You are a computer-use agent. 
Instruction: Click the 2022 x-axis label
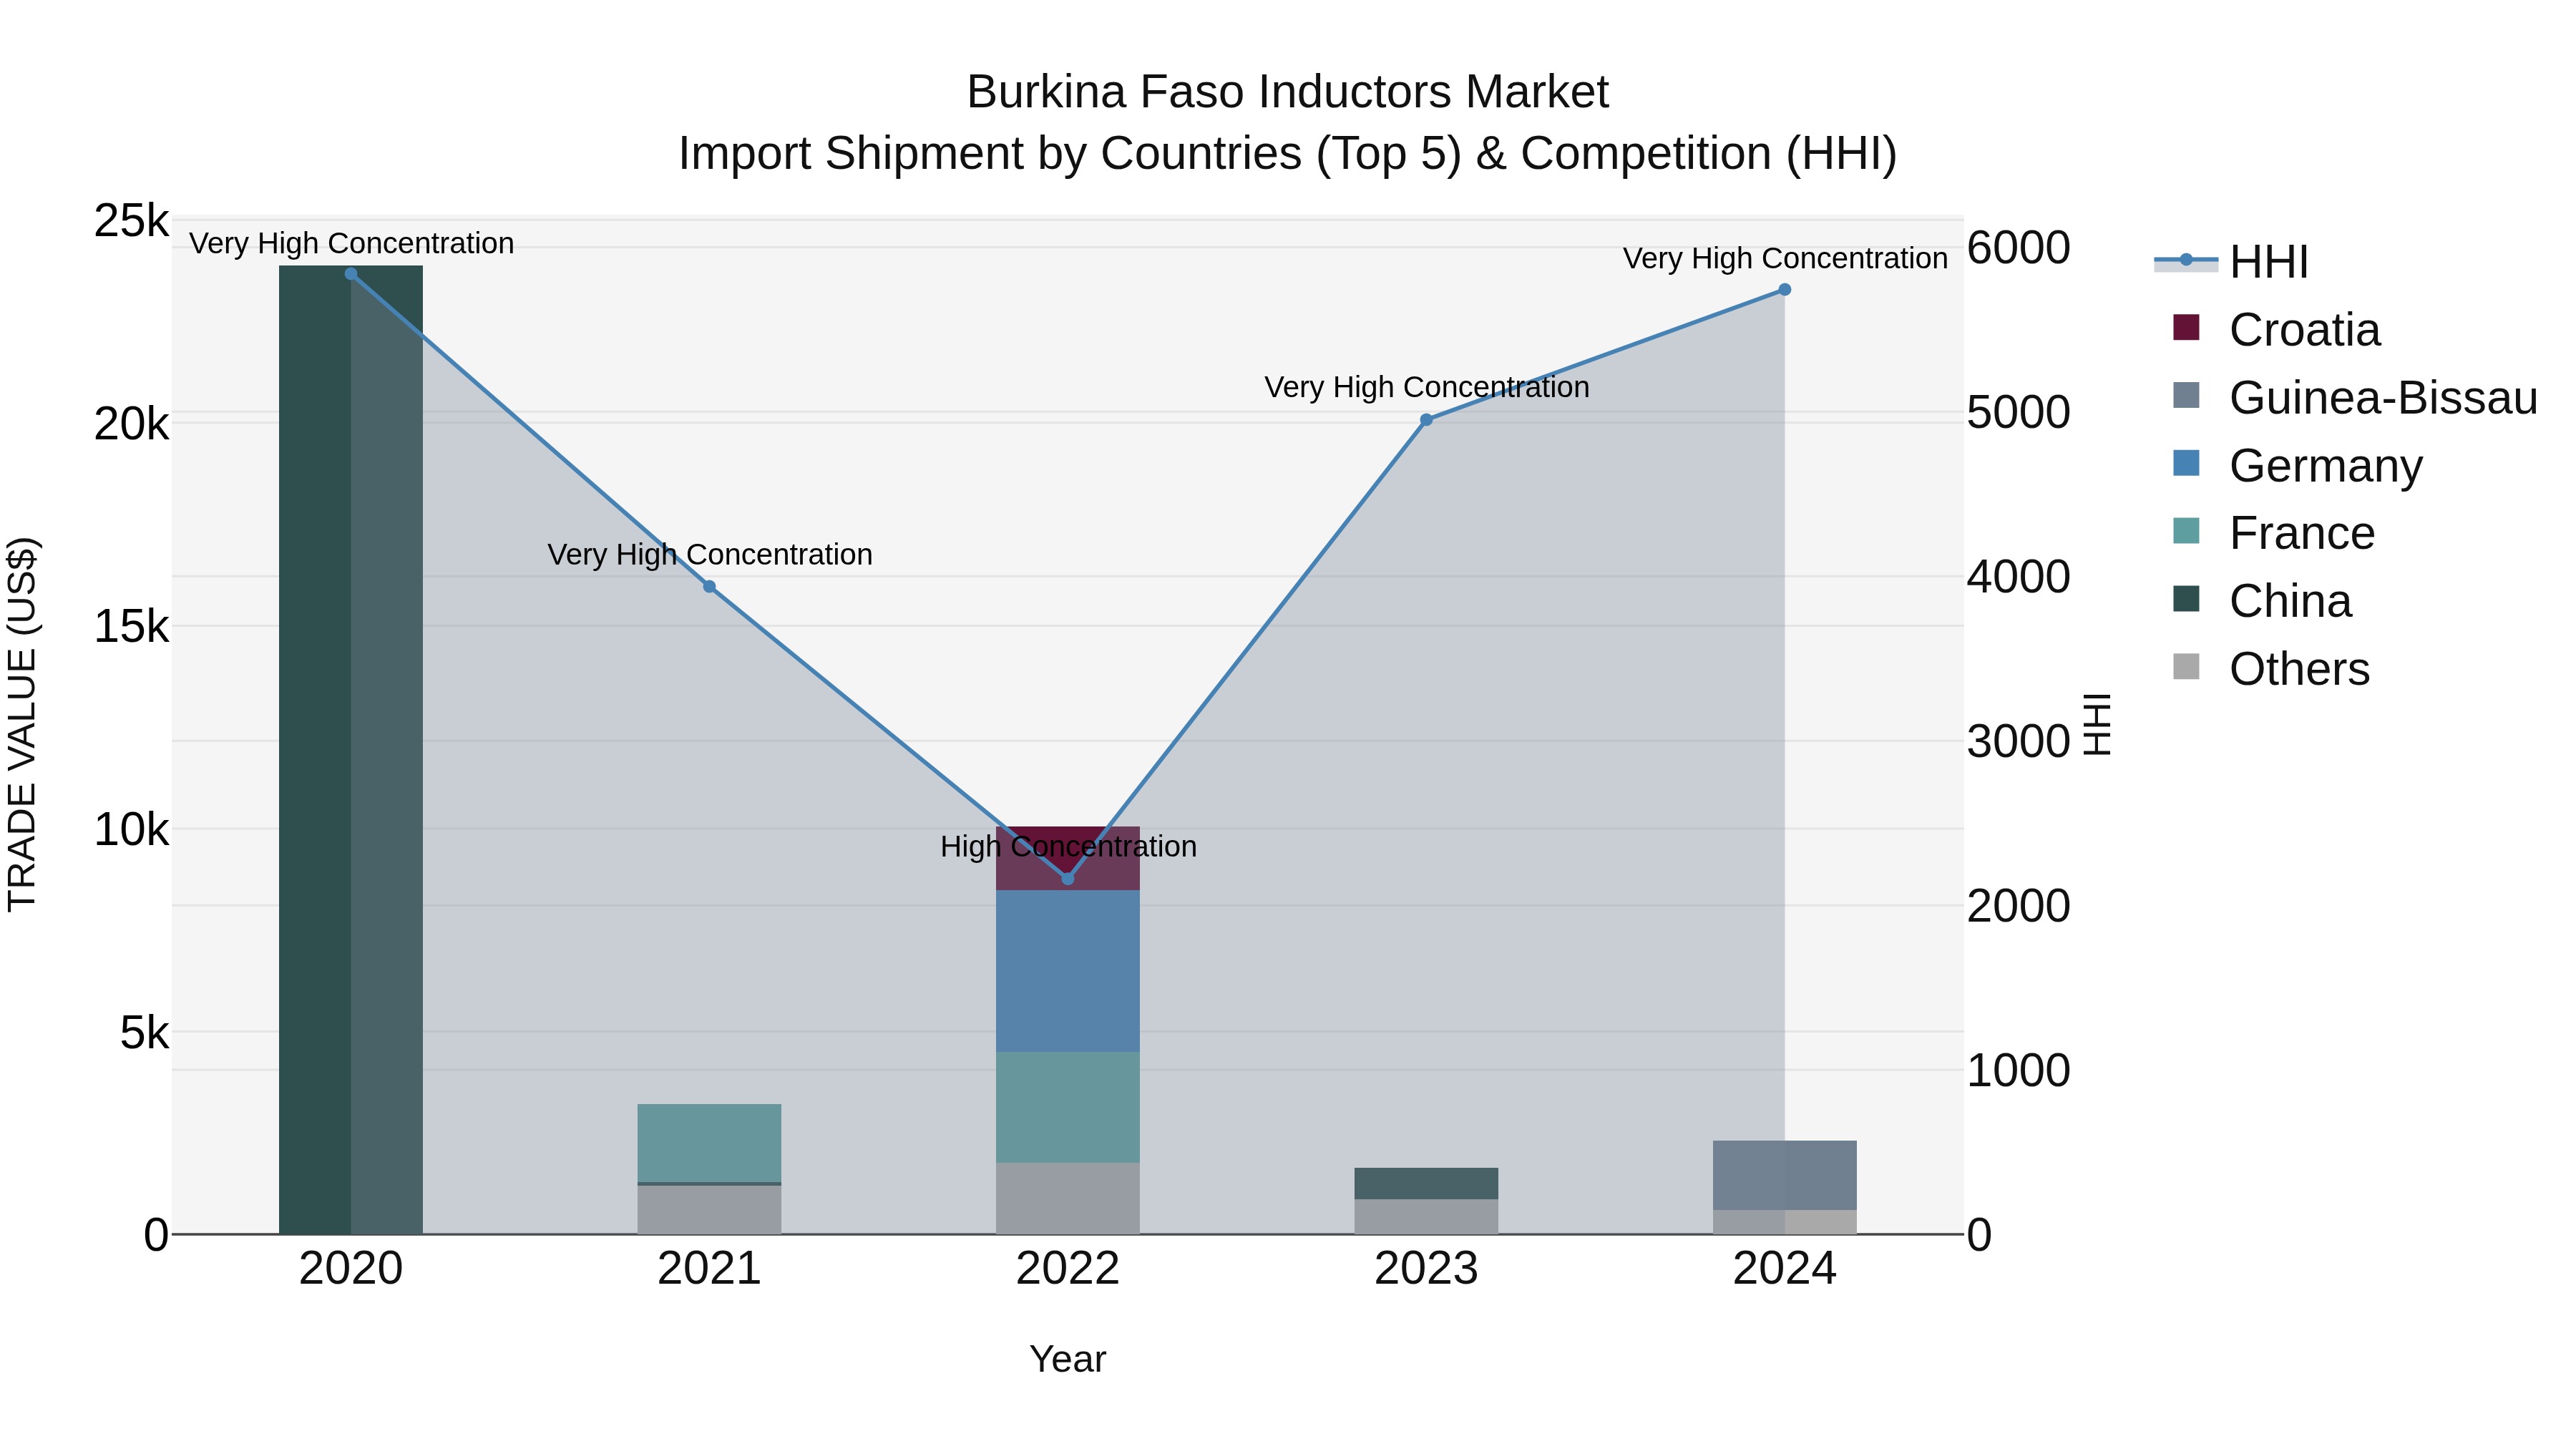[x=1068, y=1269]
